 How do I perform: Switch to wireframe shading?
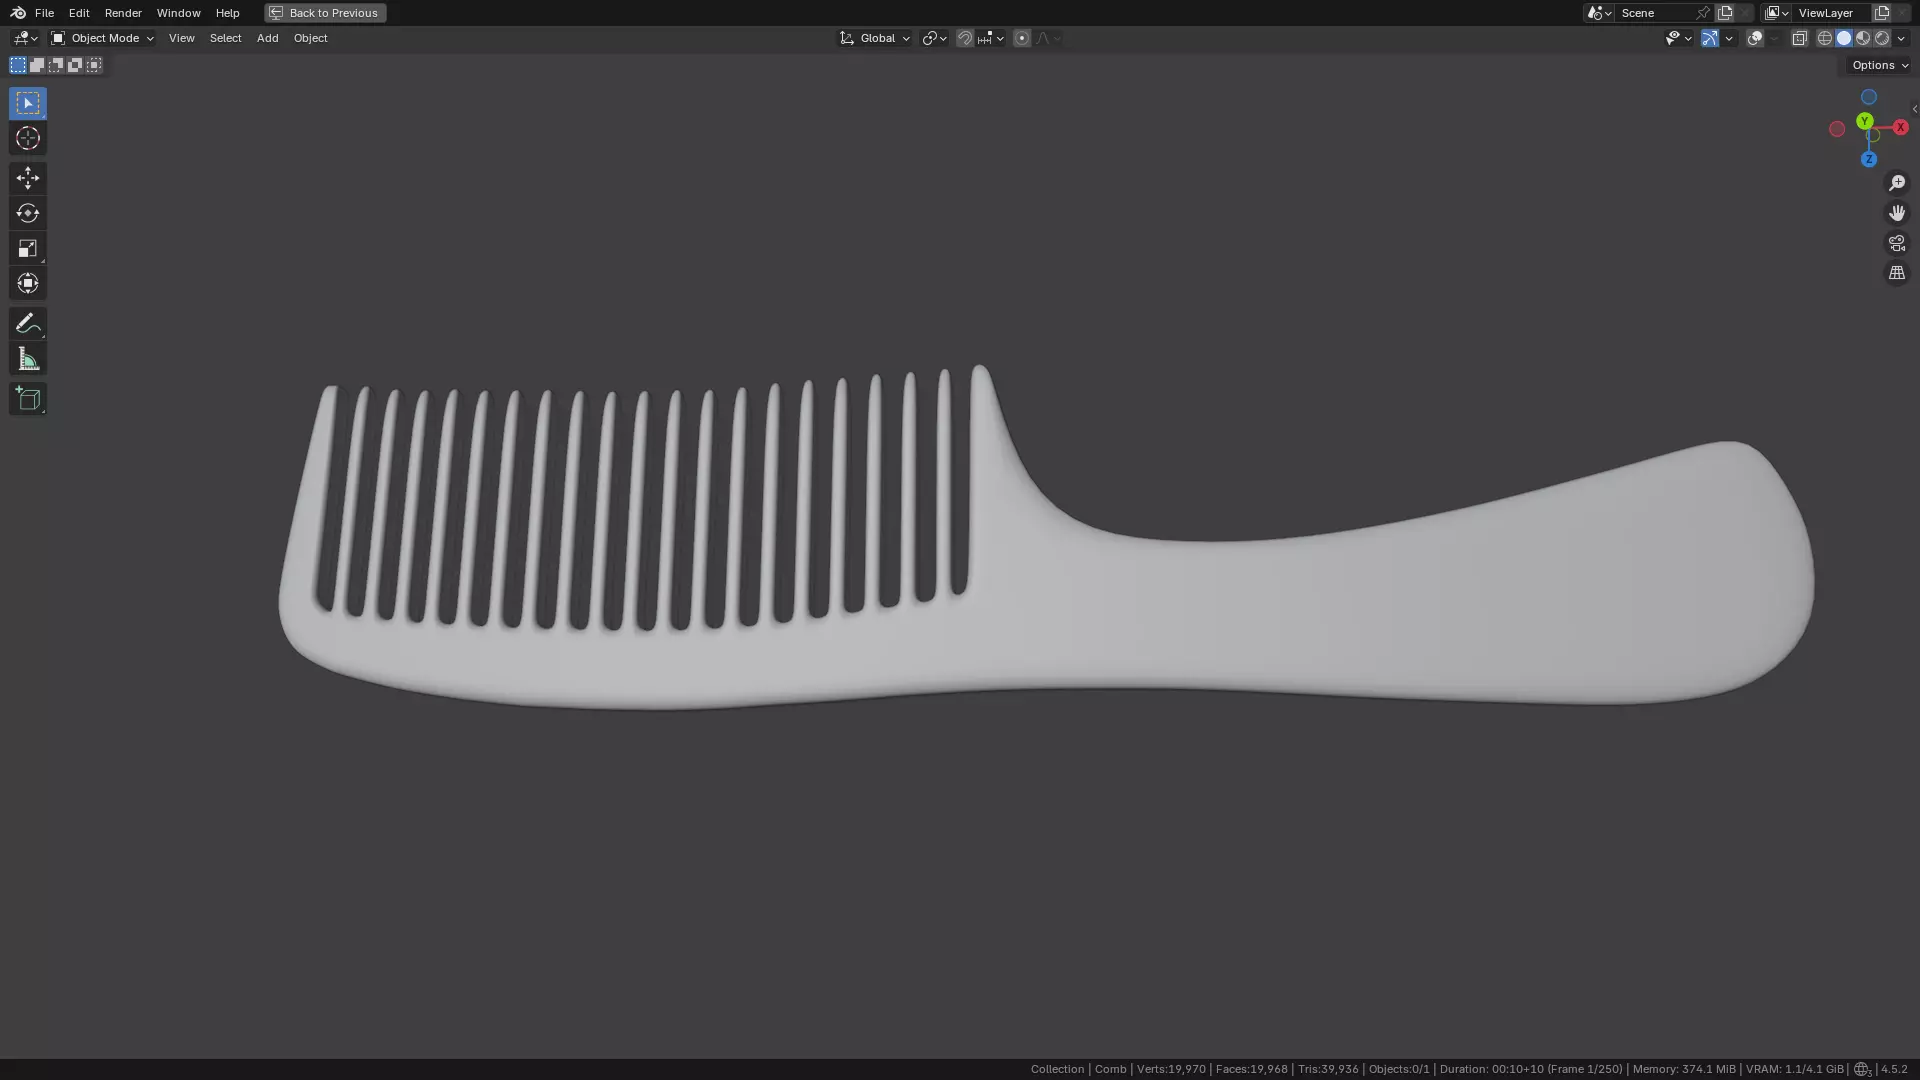point(1825,38)
